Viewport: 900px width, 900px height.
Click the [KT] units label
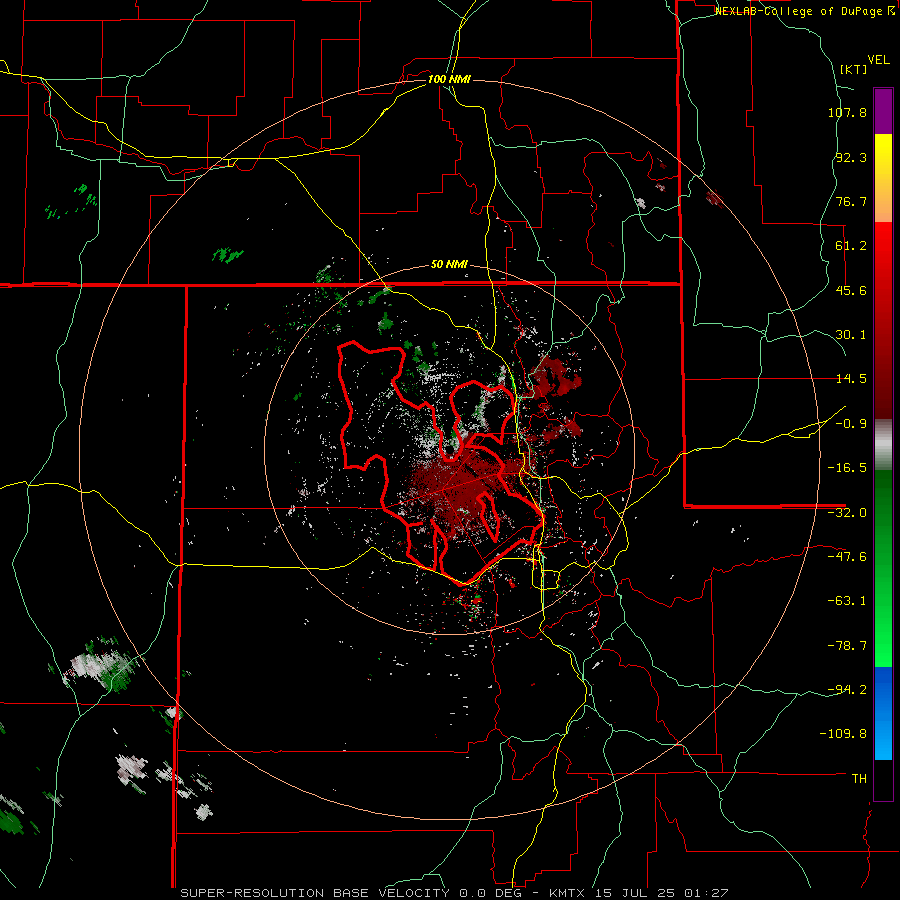[853, 69]
